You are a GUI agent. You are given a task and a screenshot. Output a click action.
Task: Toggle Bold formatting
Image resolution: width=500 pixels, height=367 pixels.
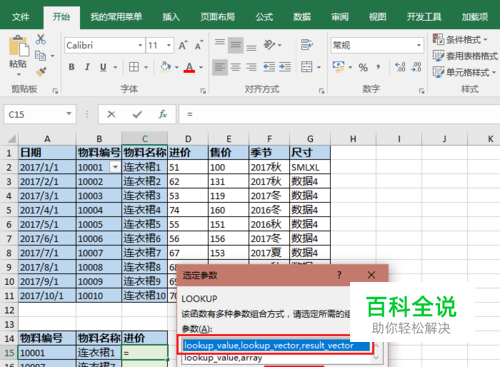[71, 67]
